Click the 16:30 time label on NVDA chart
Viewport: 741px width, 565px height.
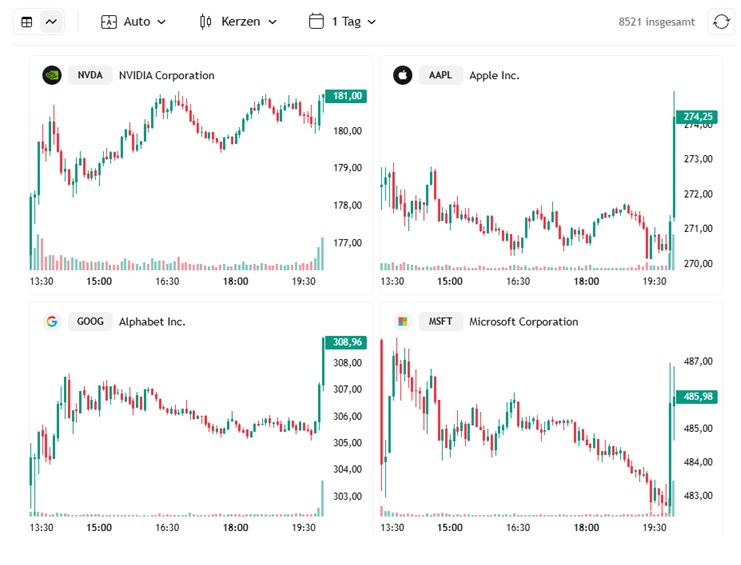(167, 282)
